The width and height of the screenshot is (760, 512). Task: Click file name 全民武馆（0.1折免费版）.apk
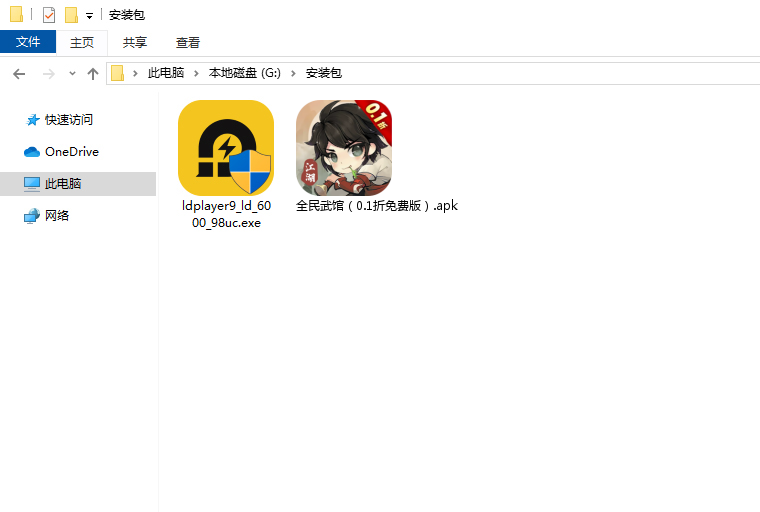377,206
